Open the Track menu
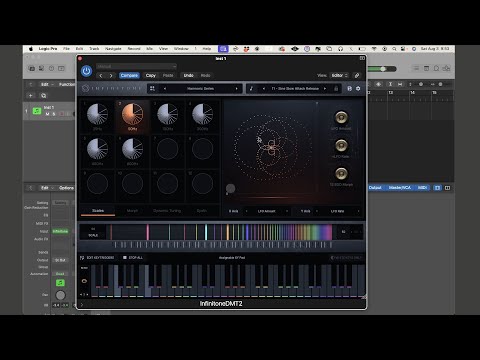Image resolution: width=480 pixels, height=360 pixels. coord(94,49)
